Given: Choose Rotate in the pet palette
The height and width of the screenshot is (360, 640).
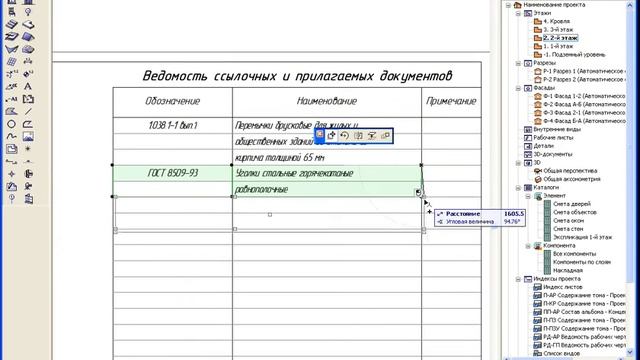Looking at the screenshot, I should pos(345,136).
